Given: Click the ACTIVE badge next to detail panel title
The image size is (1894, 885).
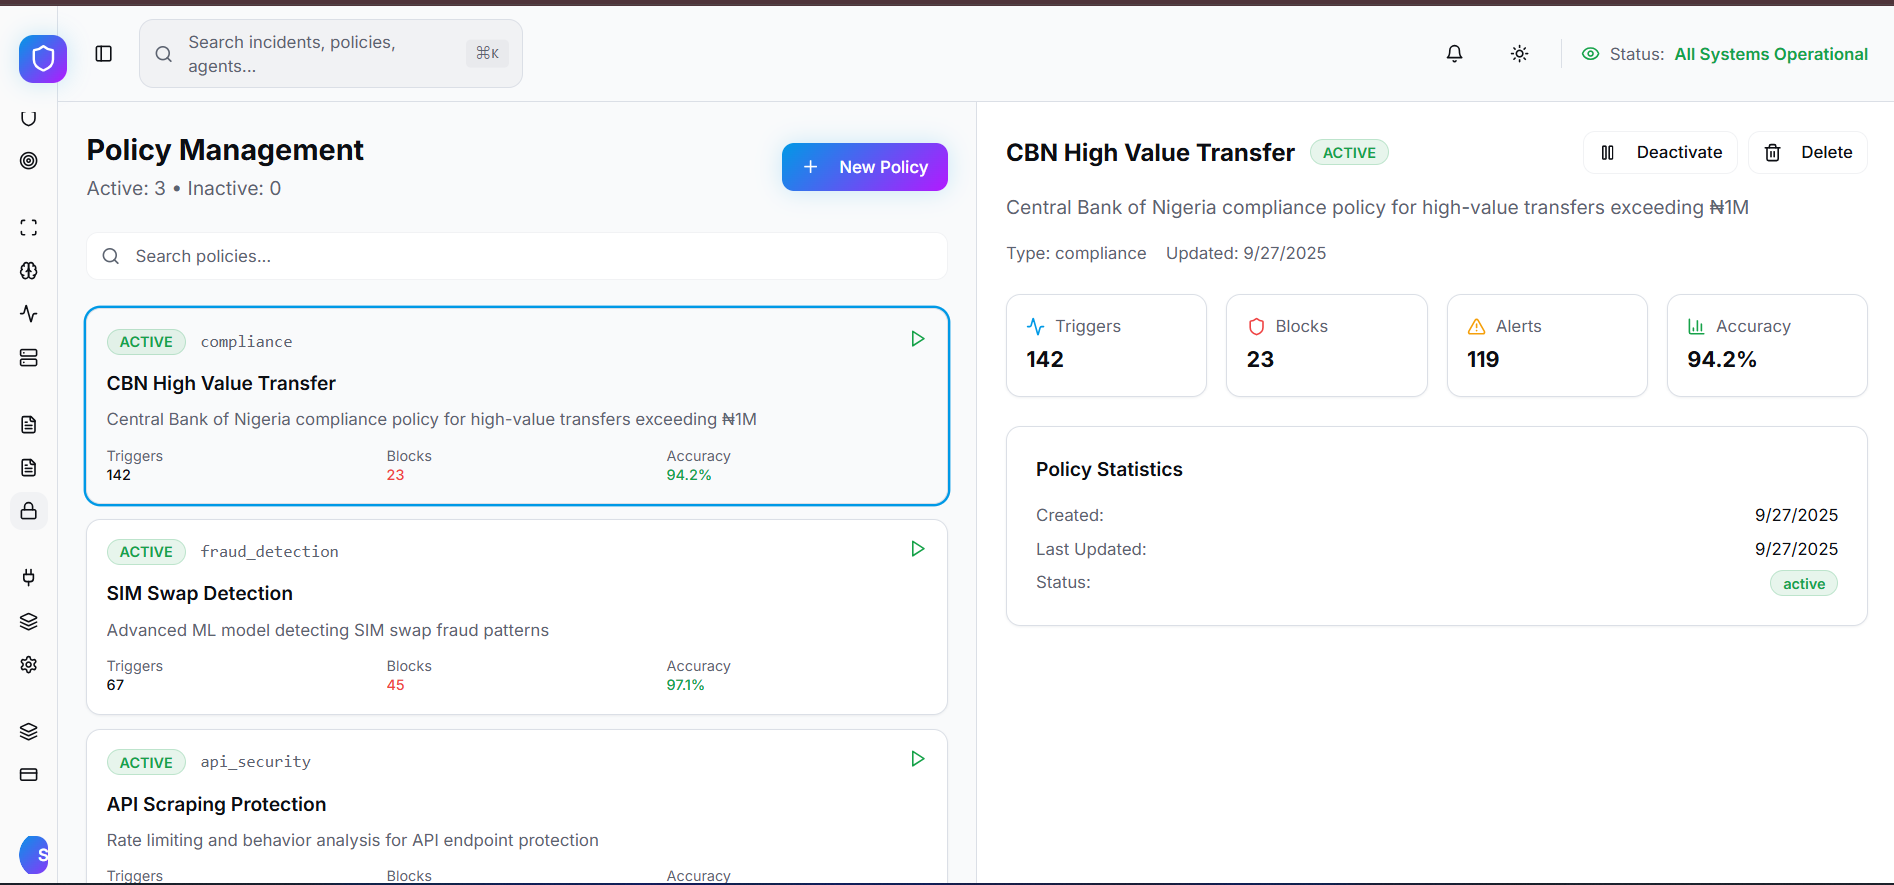Looking at the screenshot, I should 1349,153.
